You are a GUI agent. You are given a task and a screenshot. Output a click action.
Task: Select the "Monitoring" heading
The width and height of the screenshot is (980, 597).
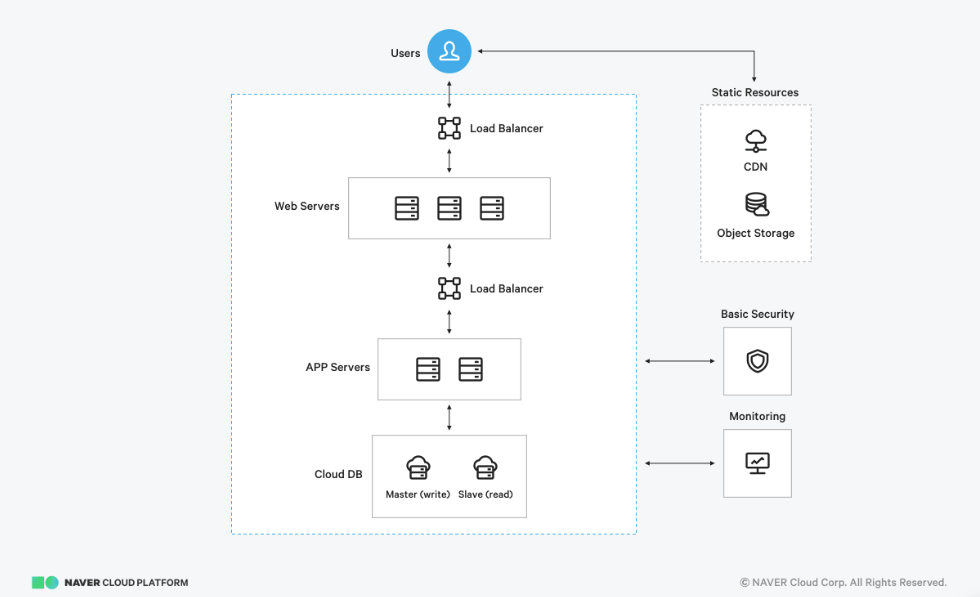coord(758,416)
